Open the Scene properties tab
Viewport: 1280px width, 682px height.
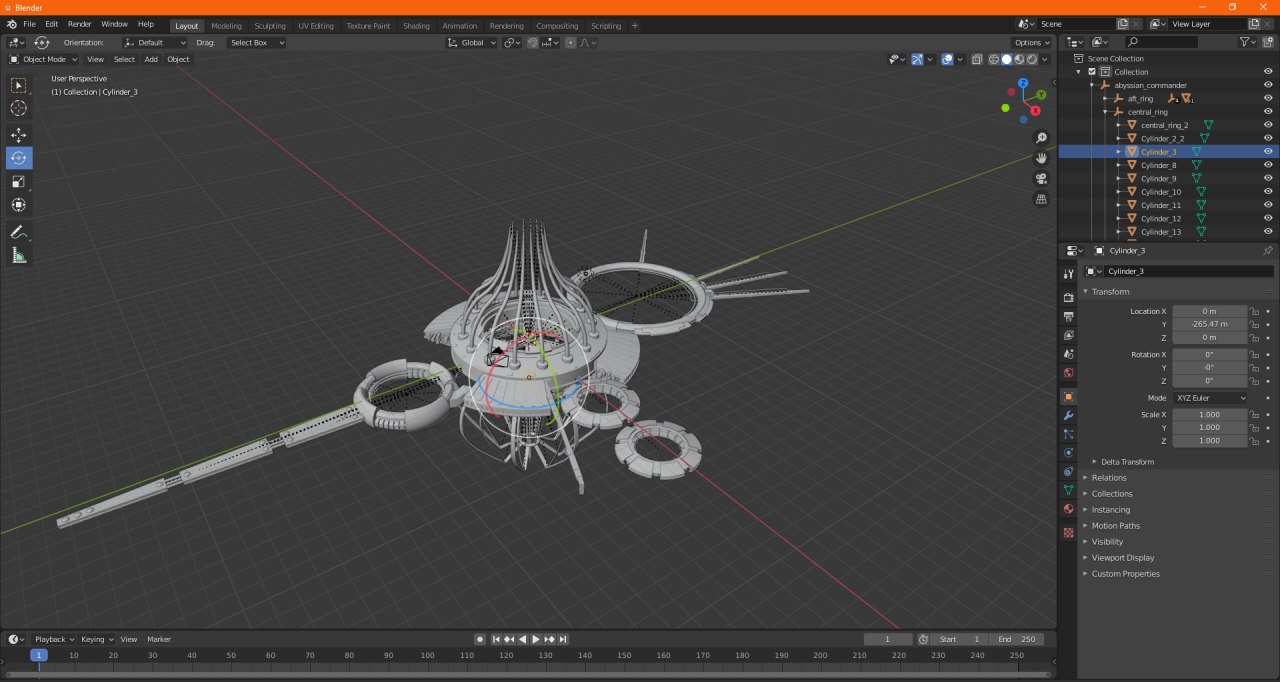point(1068,354)
